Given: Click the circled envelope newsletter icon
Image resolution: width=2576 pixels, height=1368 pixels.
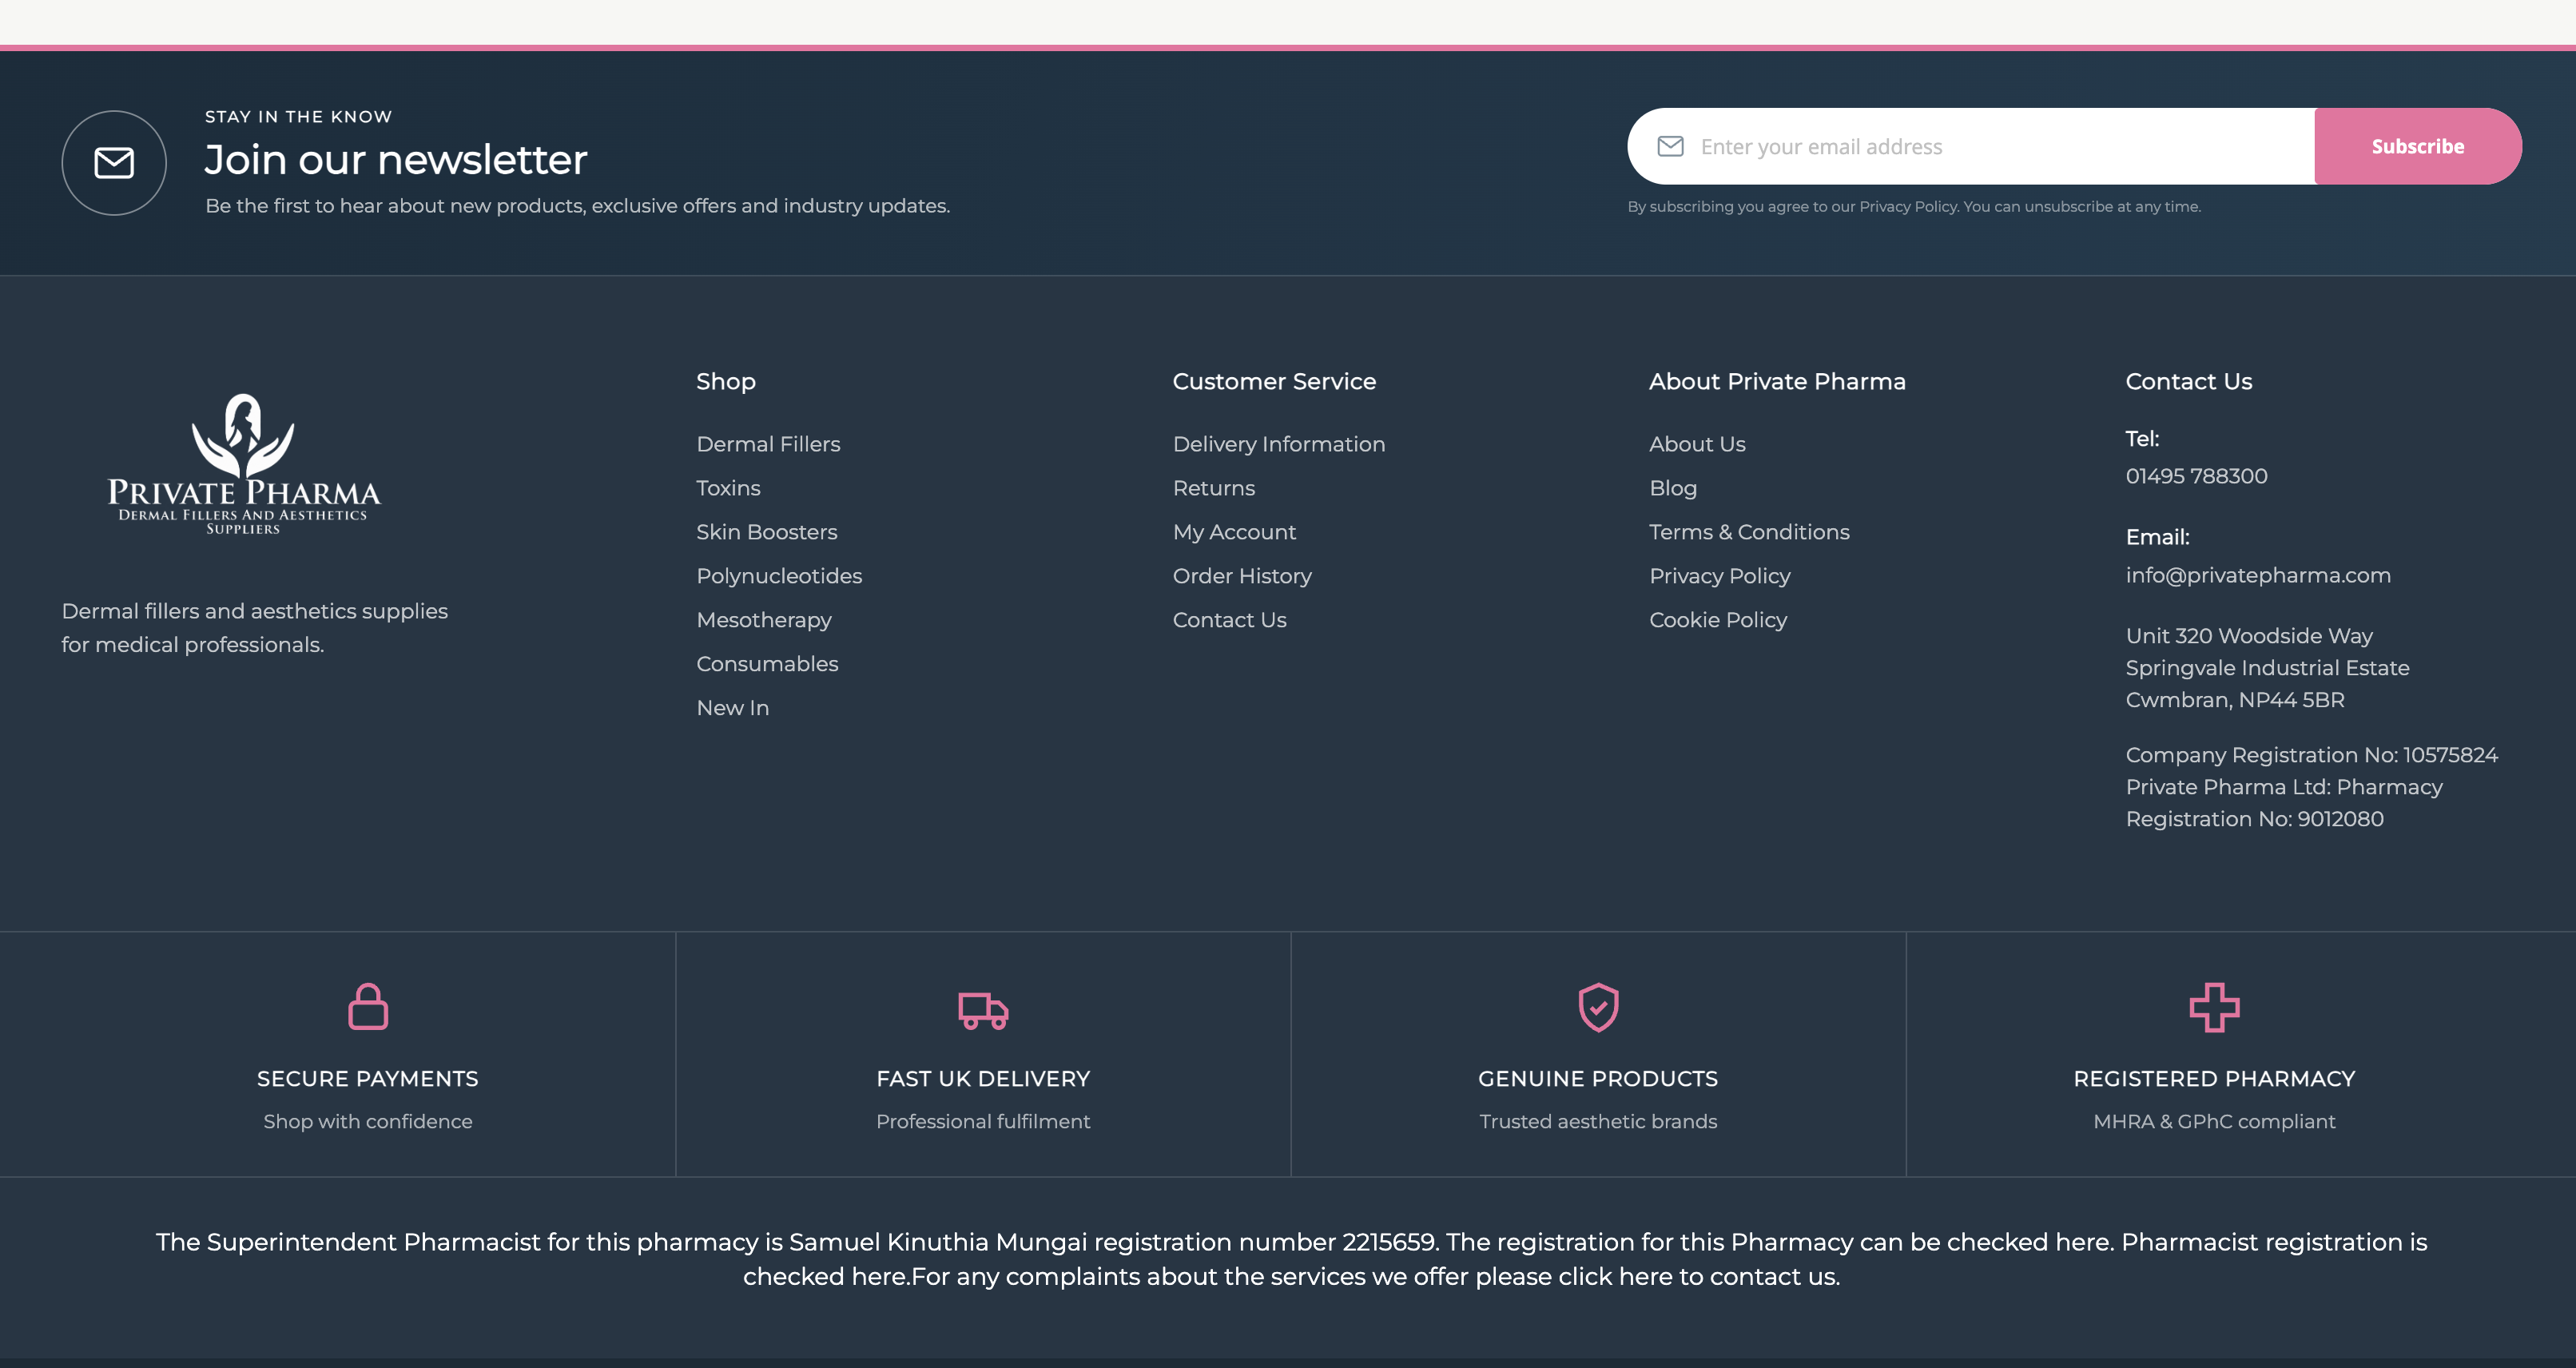Looking at the screenshot, I should (x=114, y=162).
